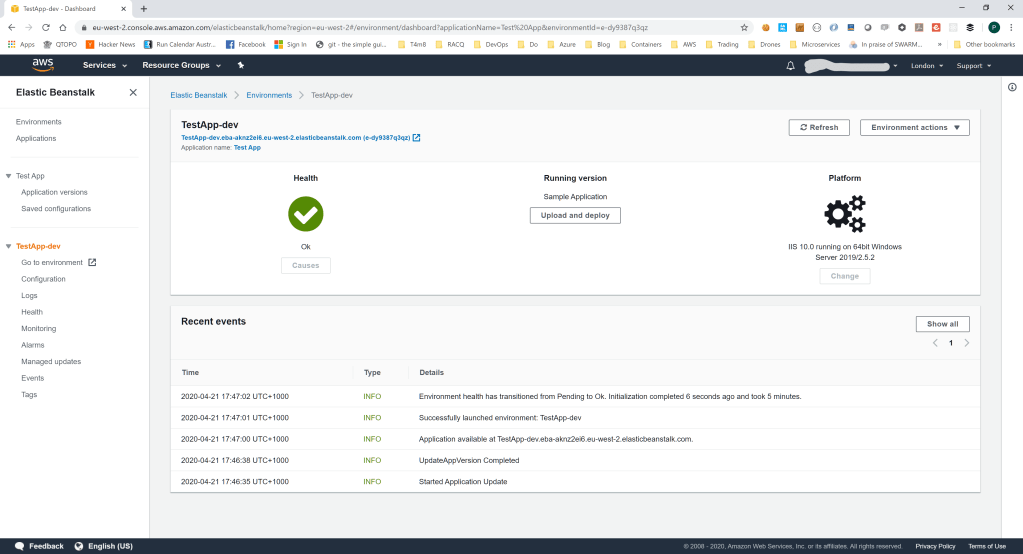The height and width of the screenshot is (554, 1023).
Task: Open the Chrome profile avatar
Action: click(994, 27)
